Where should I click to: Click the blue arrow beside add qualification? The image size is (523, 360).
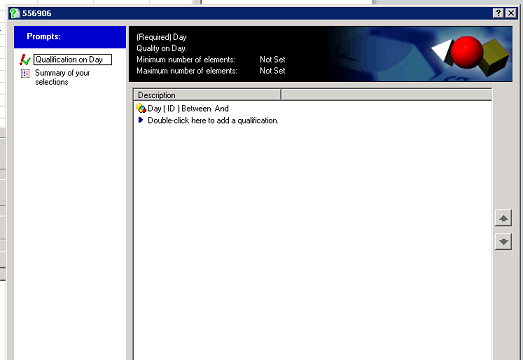141,120
